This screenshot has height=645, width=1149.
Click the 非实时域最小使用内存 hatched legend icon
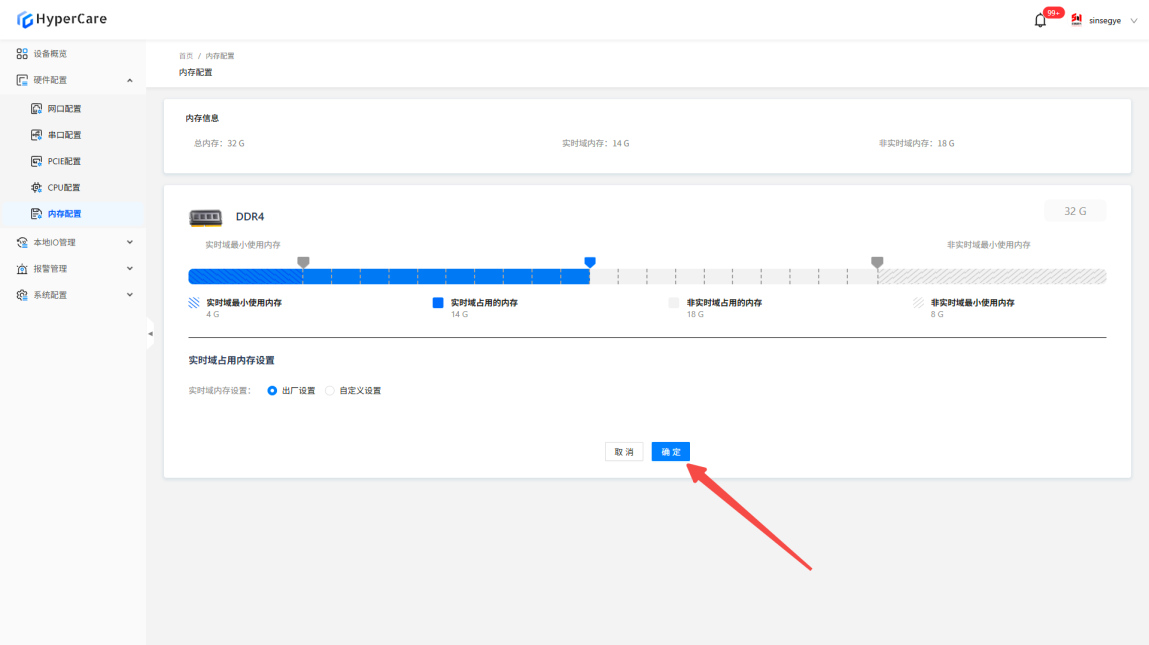[918, 303]
